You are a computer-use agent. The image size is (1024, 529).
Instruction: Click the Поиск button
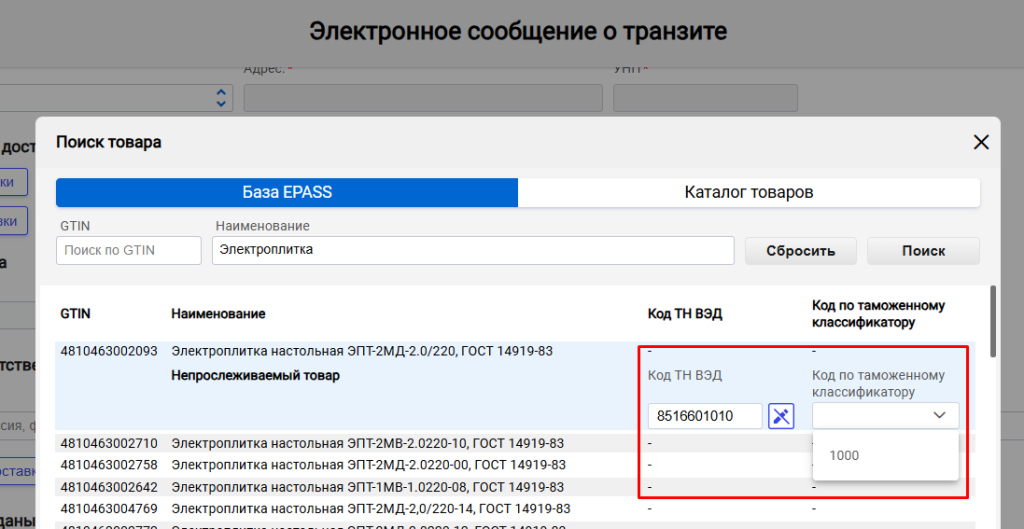click(921, 250)
